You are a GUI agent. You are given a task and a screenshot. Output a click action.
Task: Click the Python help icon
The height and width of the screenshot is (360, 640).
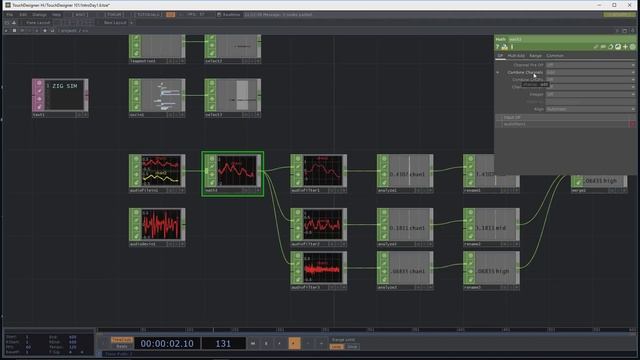pos(504,47)
